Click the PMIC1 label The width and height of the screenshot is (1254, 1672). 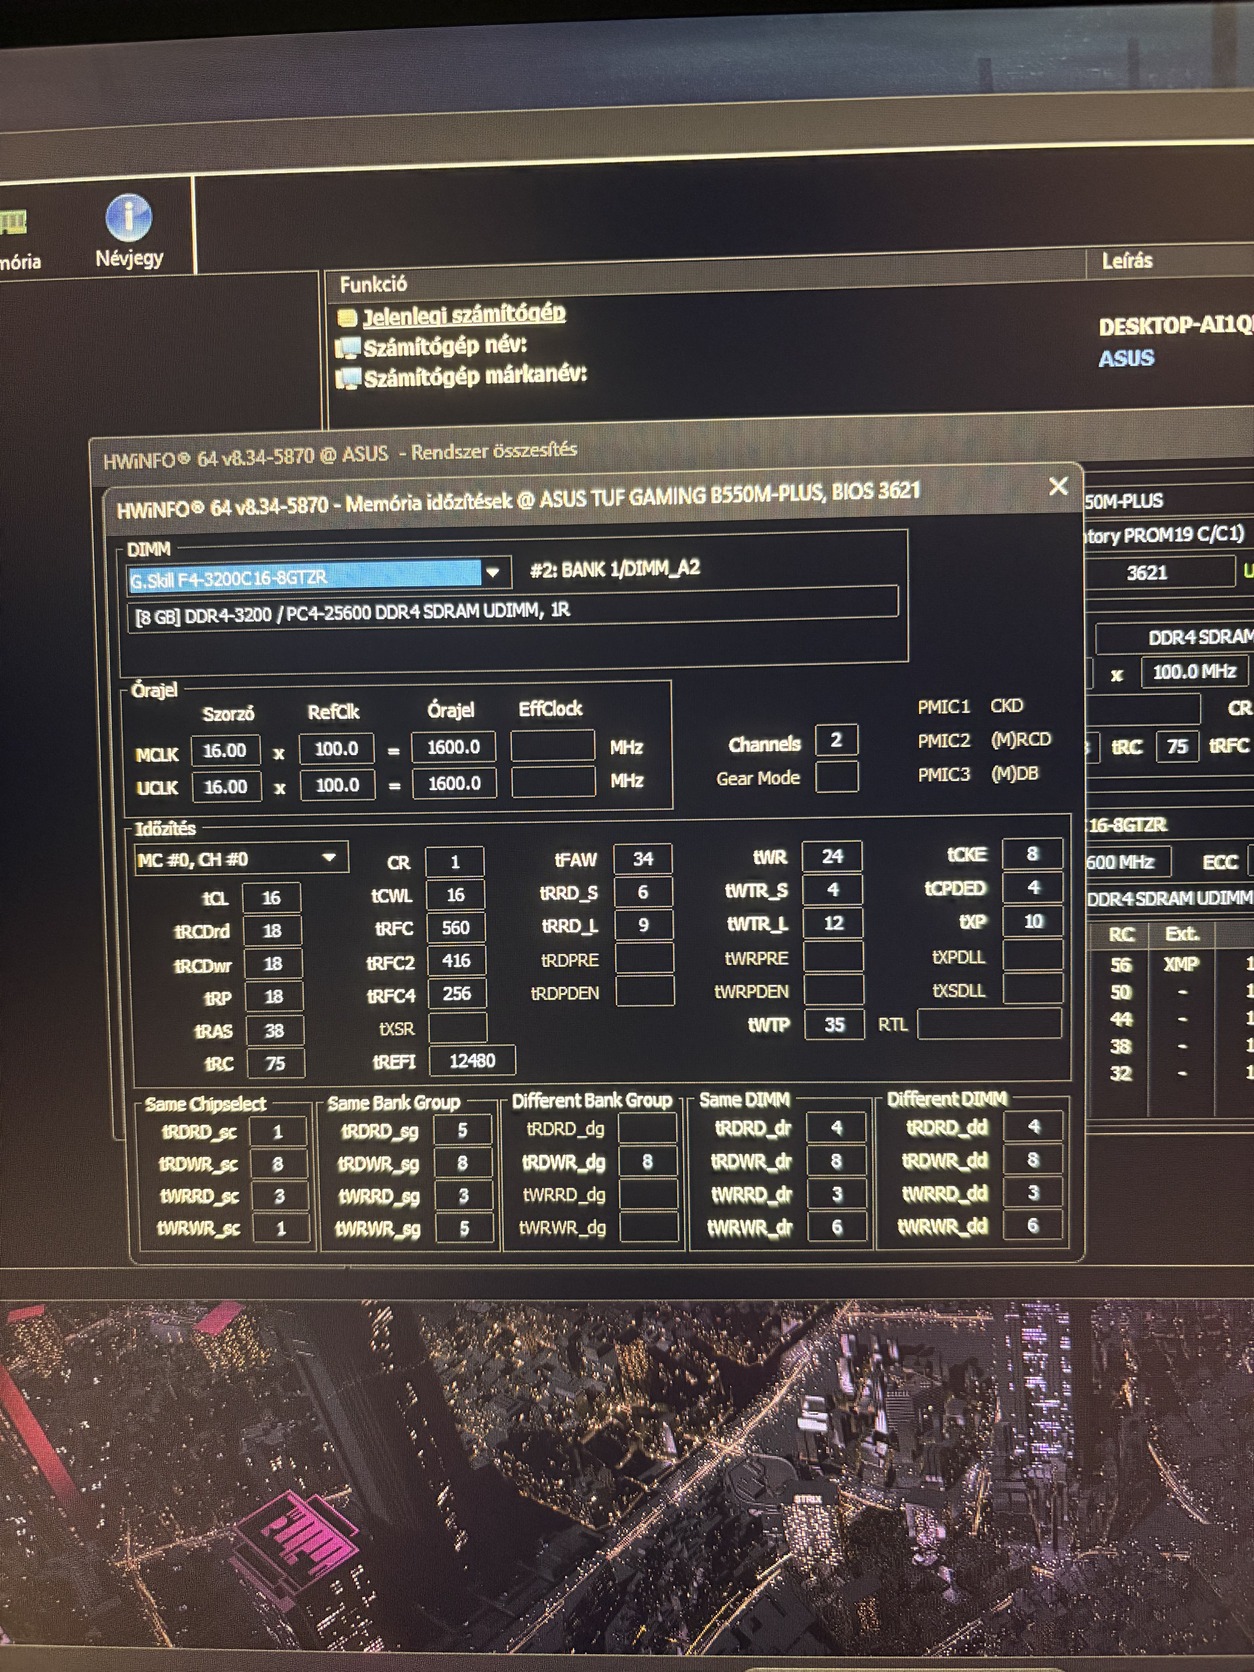(944, 707)
